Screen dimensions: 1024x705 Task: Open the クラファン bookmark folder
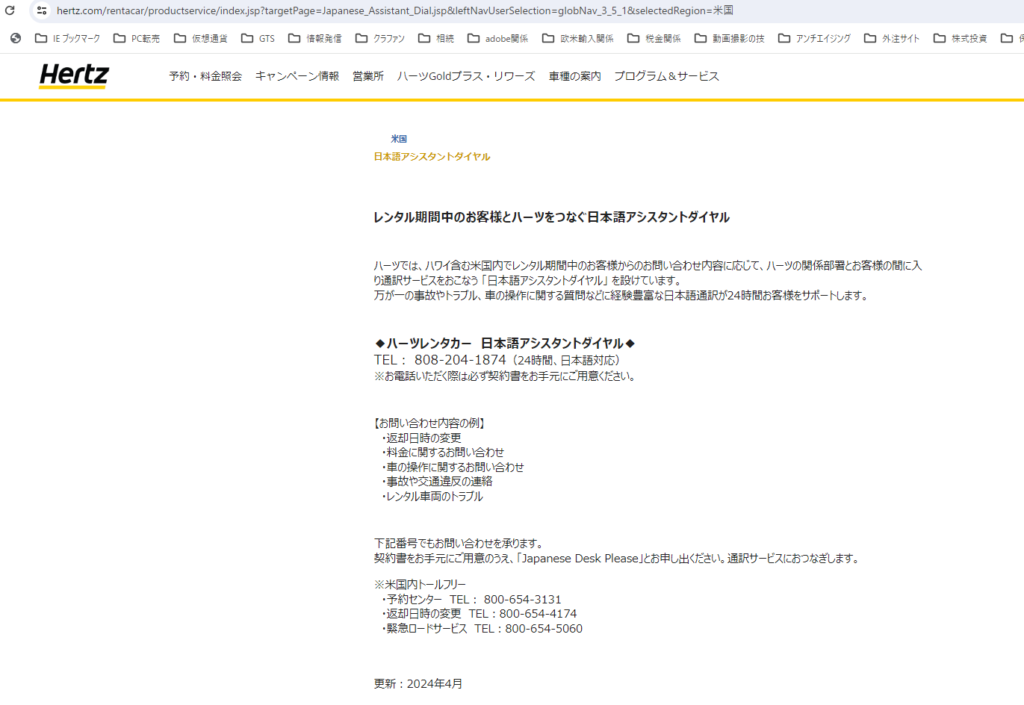point(380,39)
